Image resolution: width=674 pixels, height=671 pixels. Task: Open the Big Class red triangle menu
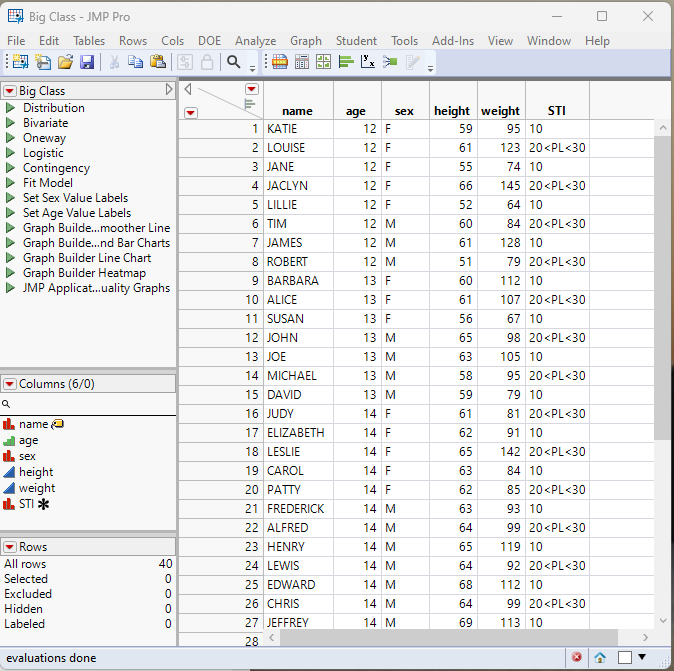10,91
